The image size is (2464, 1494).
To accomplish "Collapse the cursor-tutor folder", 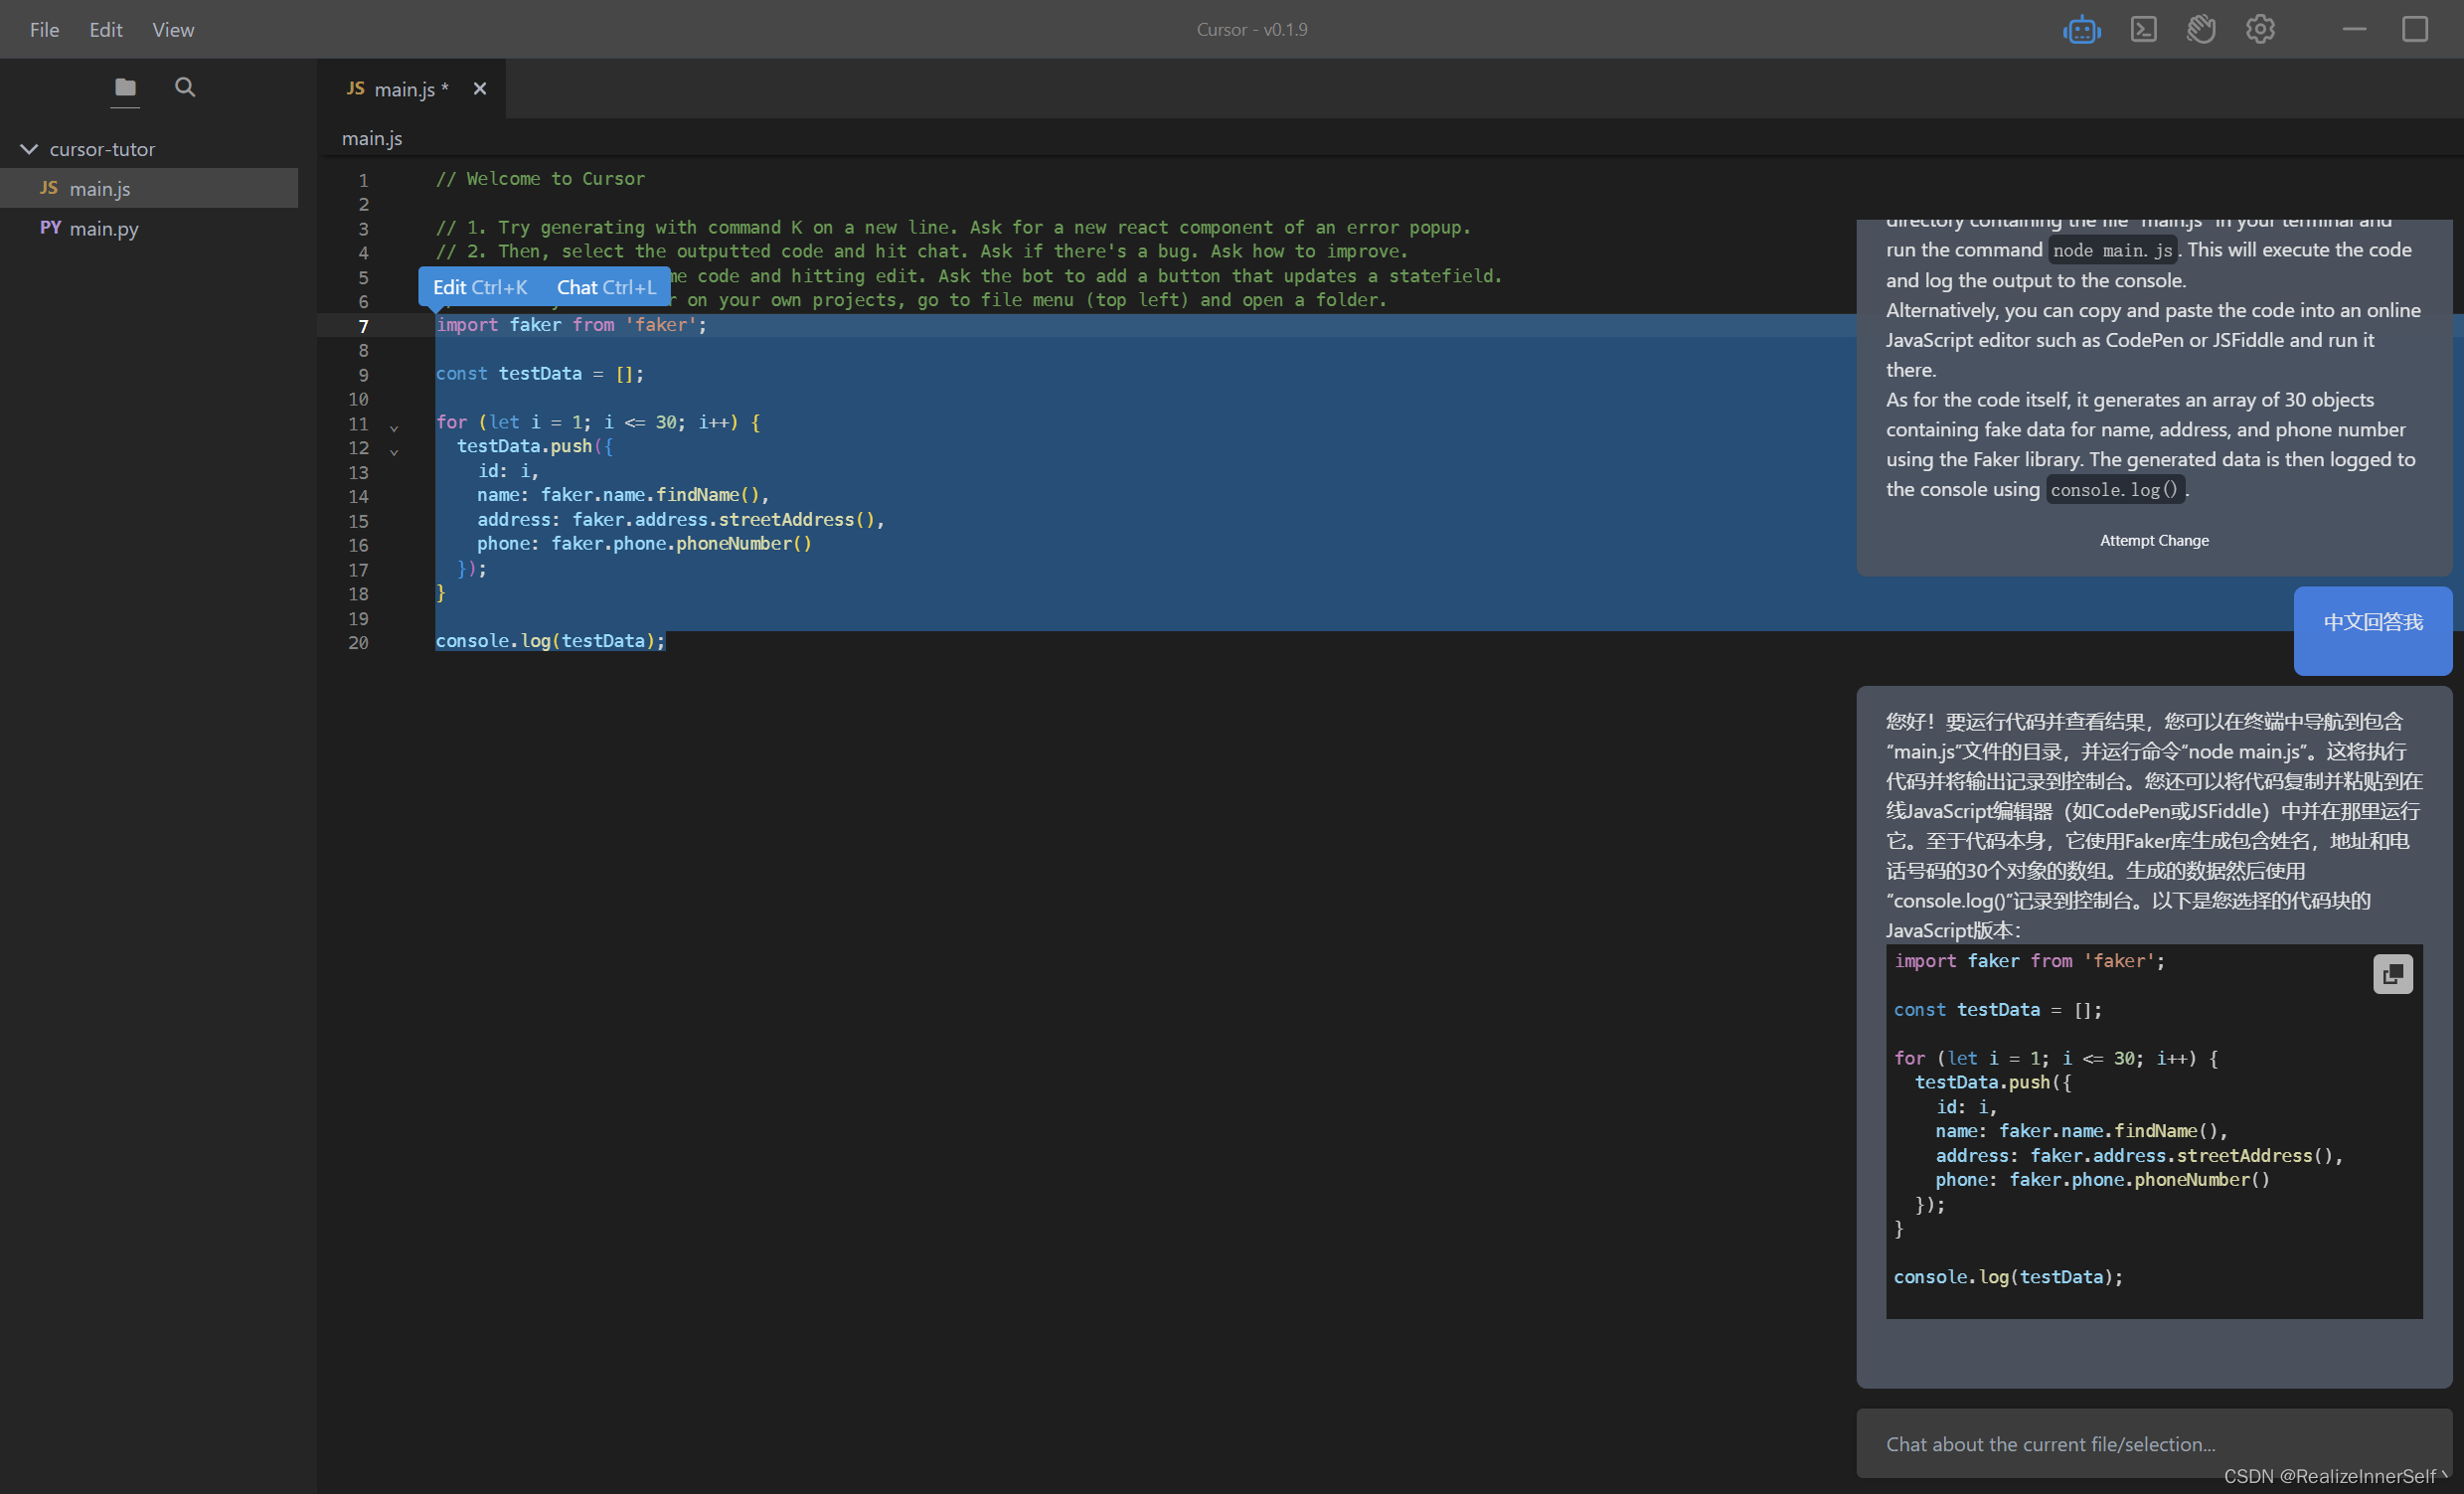I will (29, 149).
